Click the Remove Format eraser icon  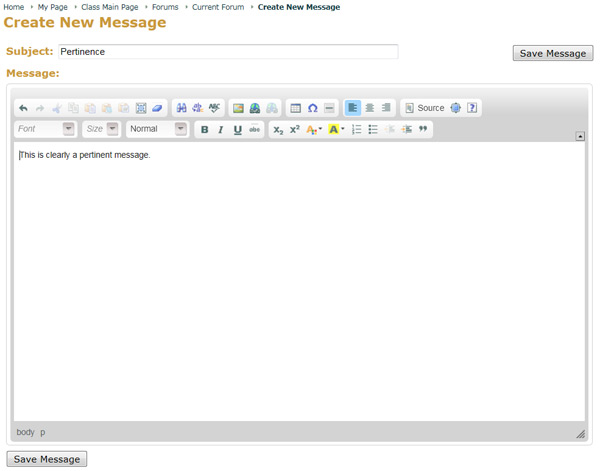pyautogui.click(x=157, y=108)
